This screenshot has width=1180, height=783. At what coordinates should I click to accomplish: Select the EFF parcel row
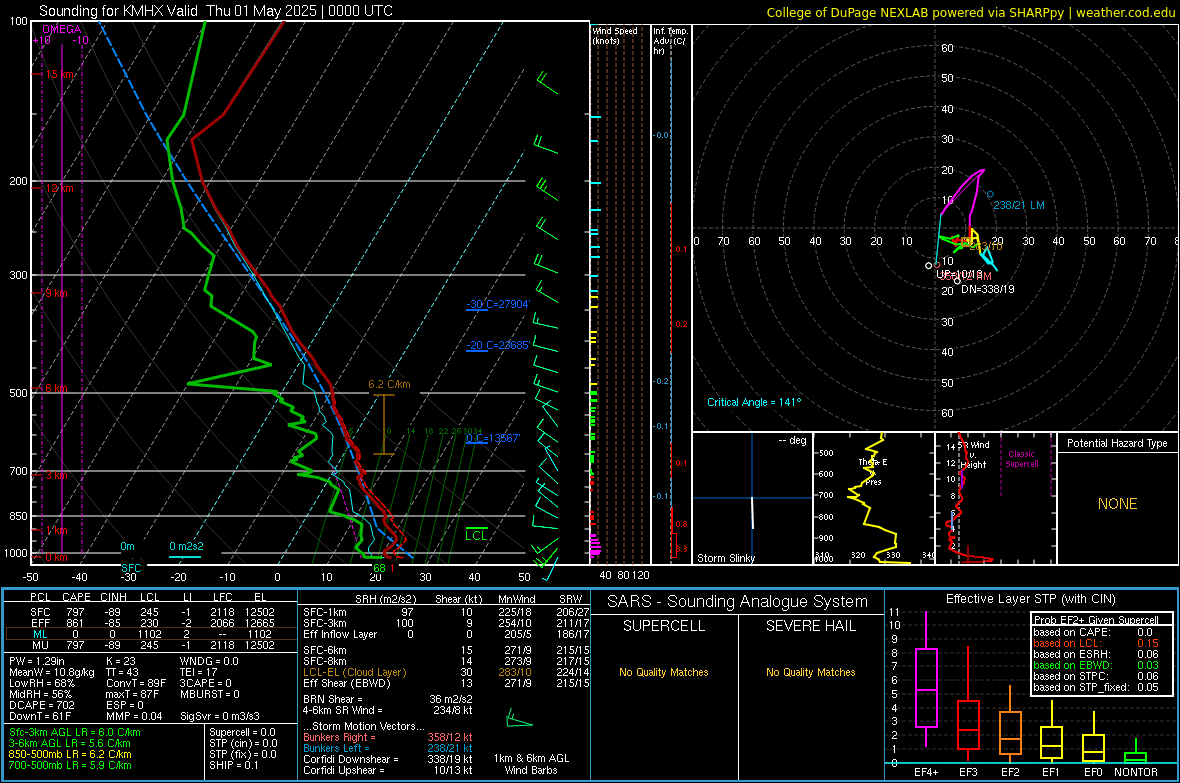(151, 623)
